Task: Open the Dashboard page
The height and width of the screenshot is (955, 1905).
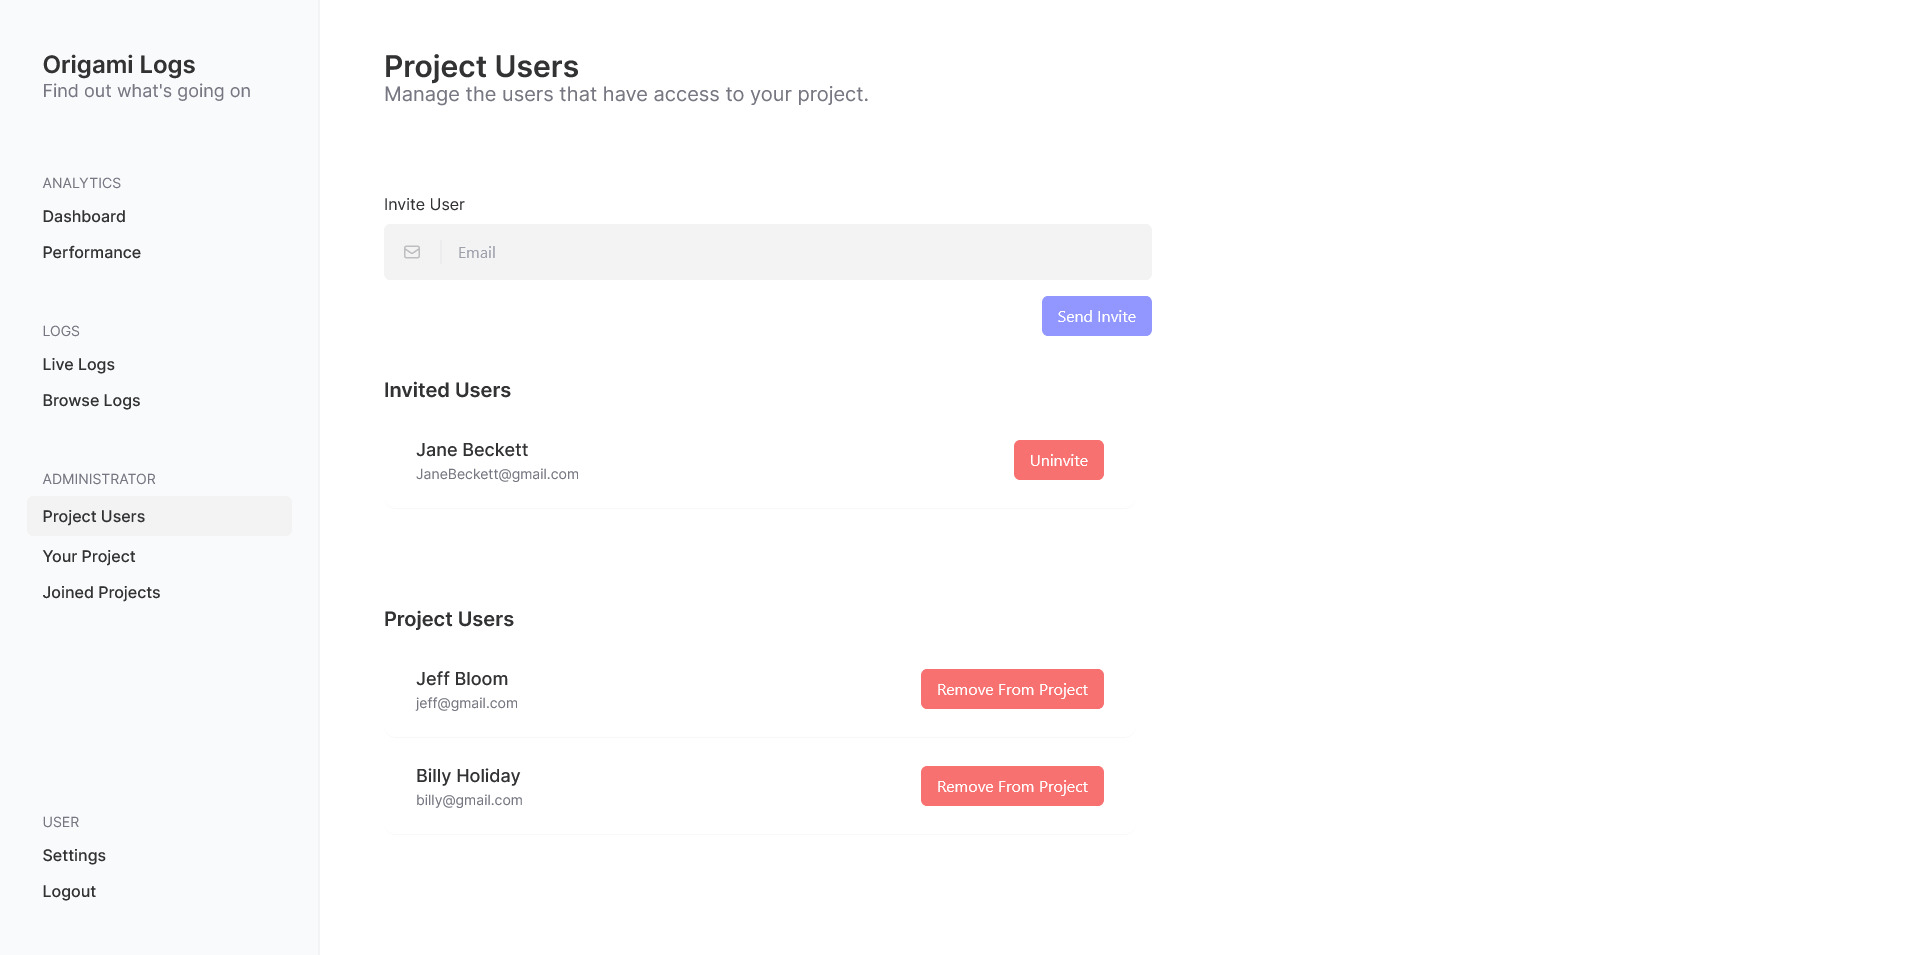Action: click(84, 216)
